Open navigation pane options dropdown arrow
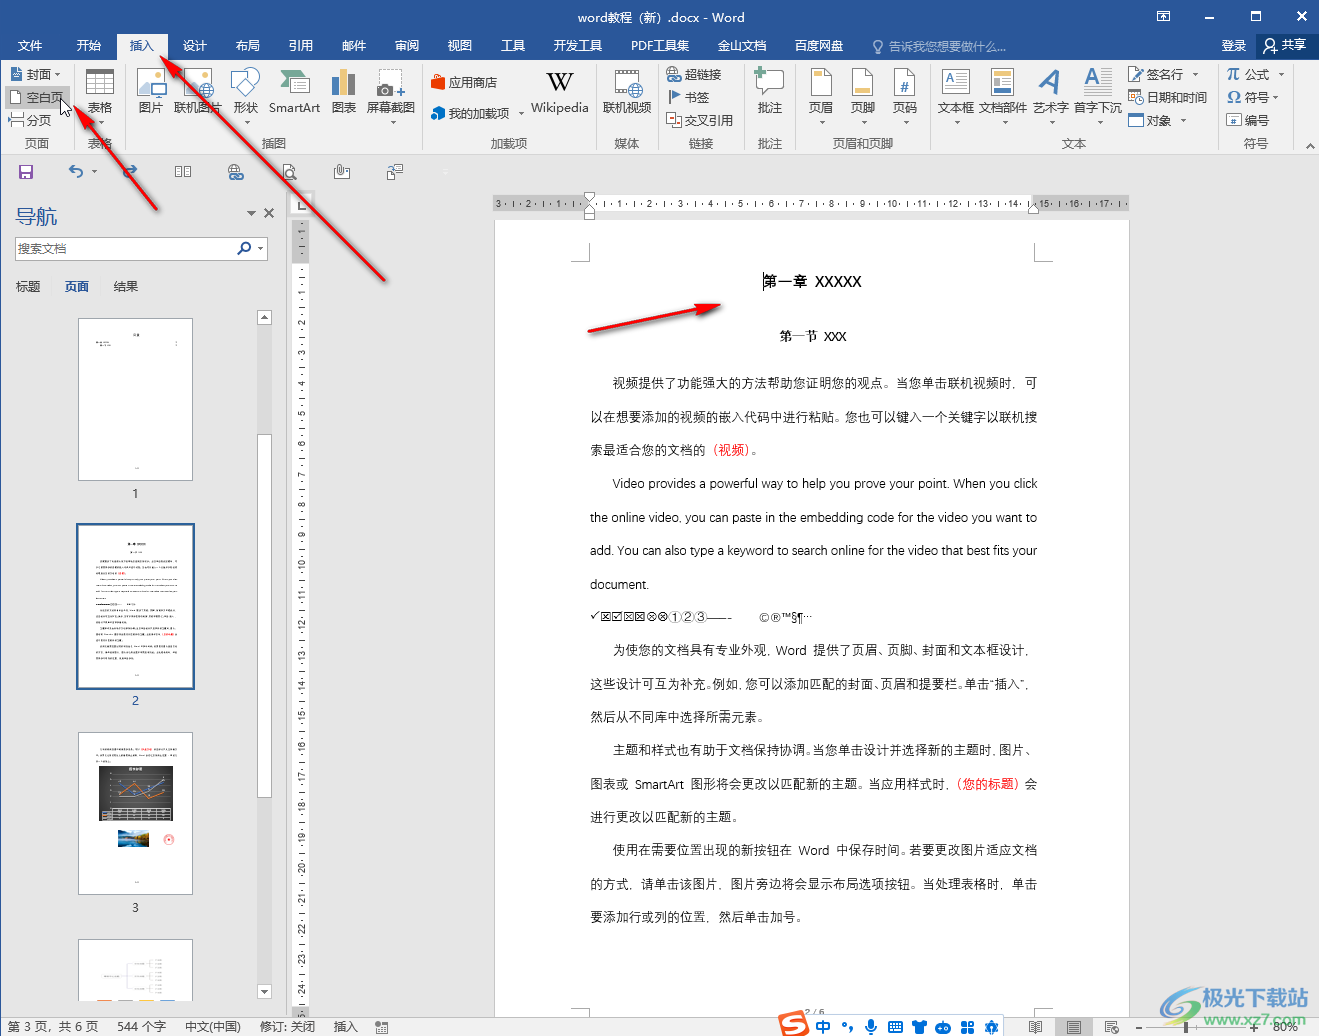The image size is (1319, 1036). click(x=251, y=213)
